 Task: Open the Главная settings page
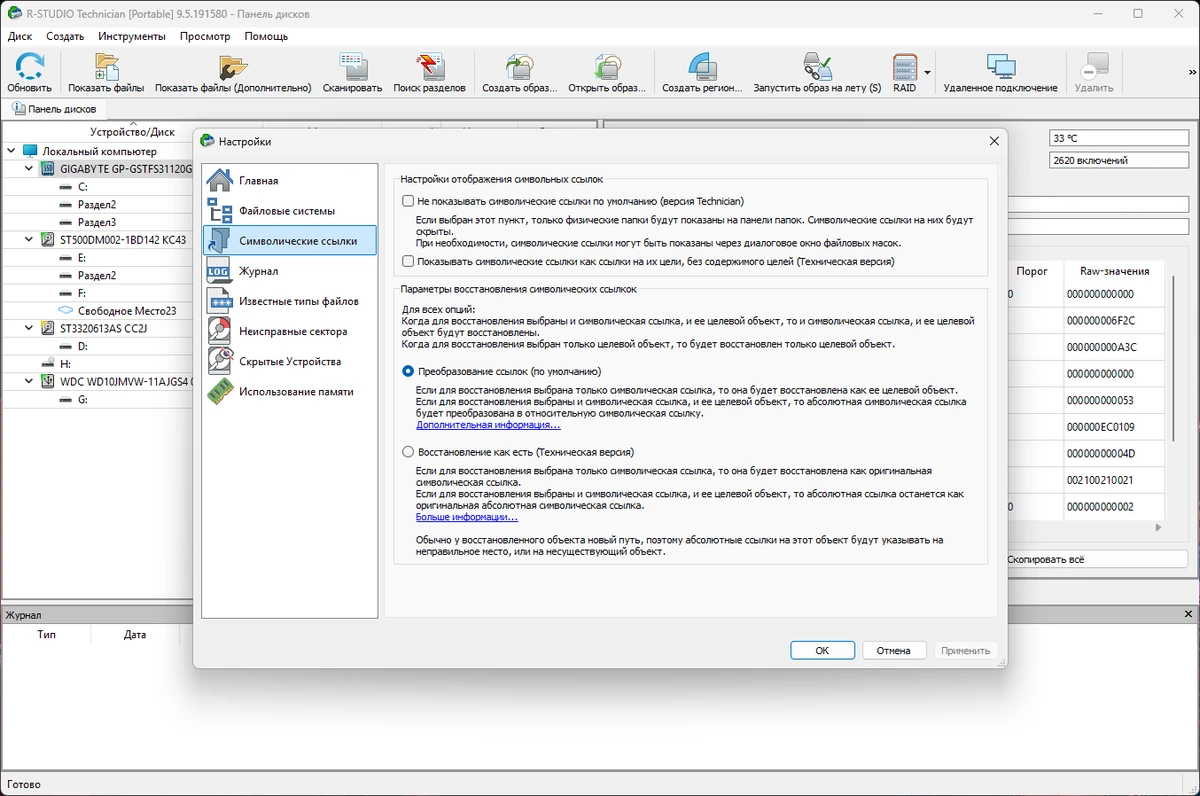click(x=290, y=181)
